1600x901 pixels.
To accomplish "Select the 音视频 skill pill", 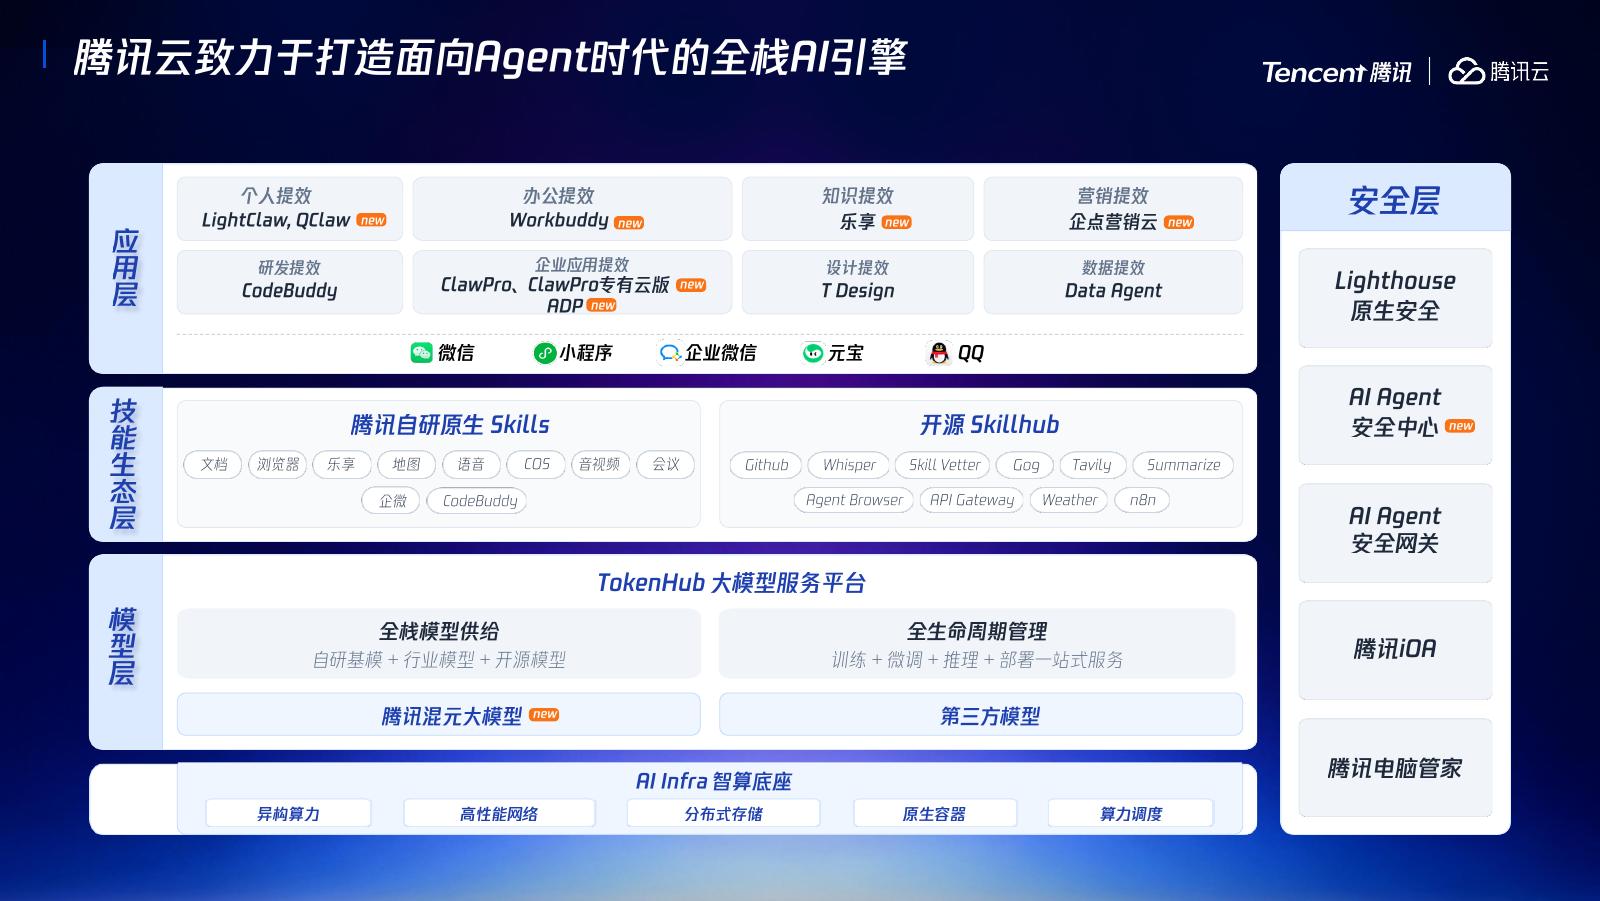I will [600, 464].
